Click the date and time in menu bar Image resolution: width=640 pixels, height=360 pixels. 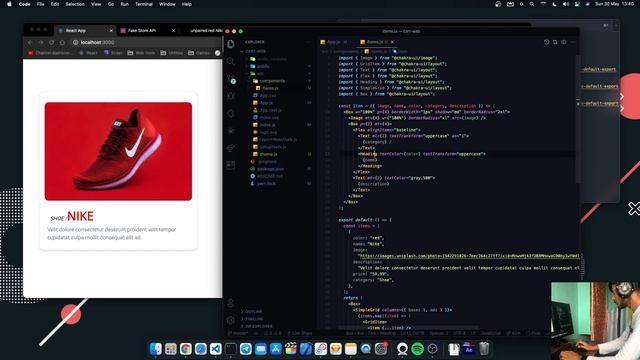coord(614,4)
